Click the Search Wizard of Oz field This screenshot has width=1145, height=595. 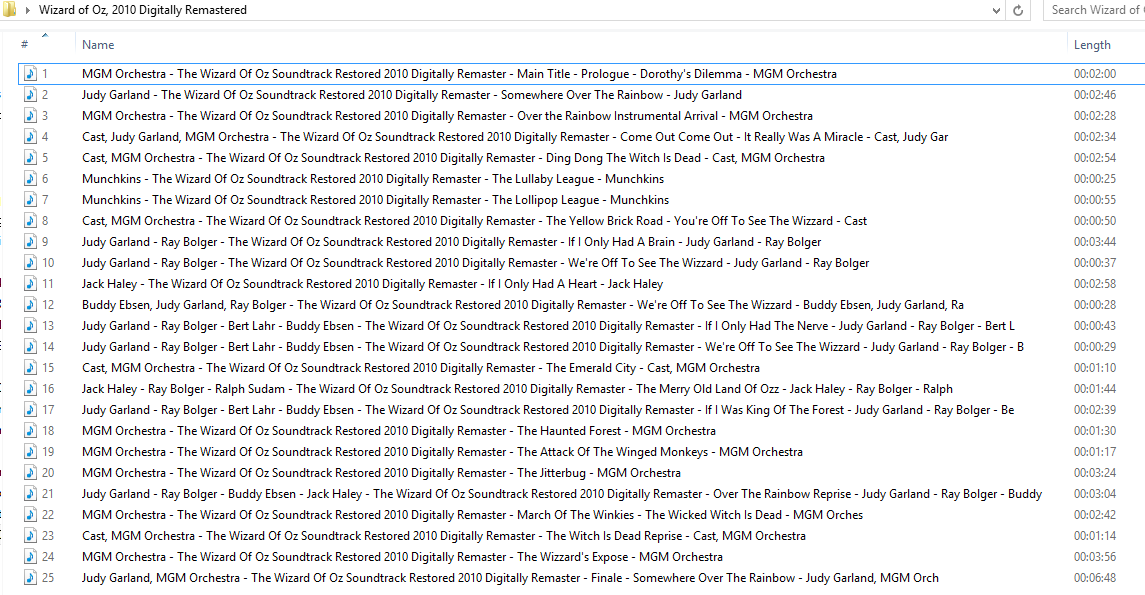coord(1095,10)
